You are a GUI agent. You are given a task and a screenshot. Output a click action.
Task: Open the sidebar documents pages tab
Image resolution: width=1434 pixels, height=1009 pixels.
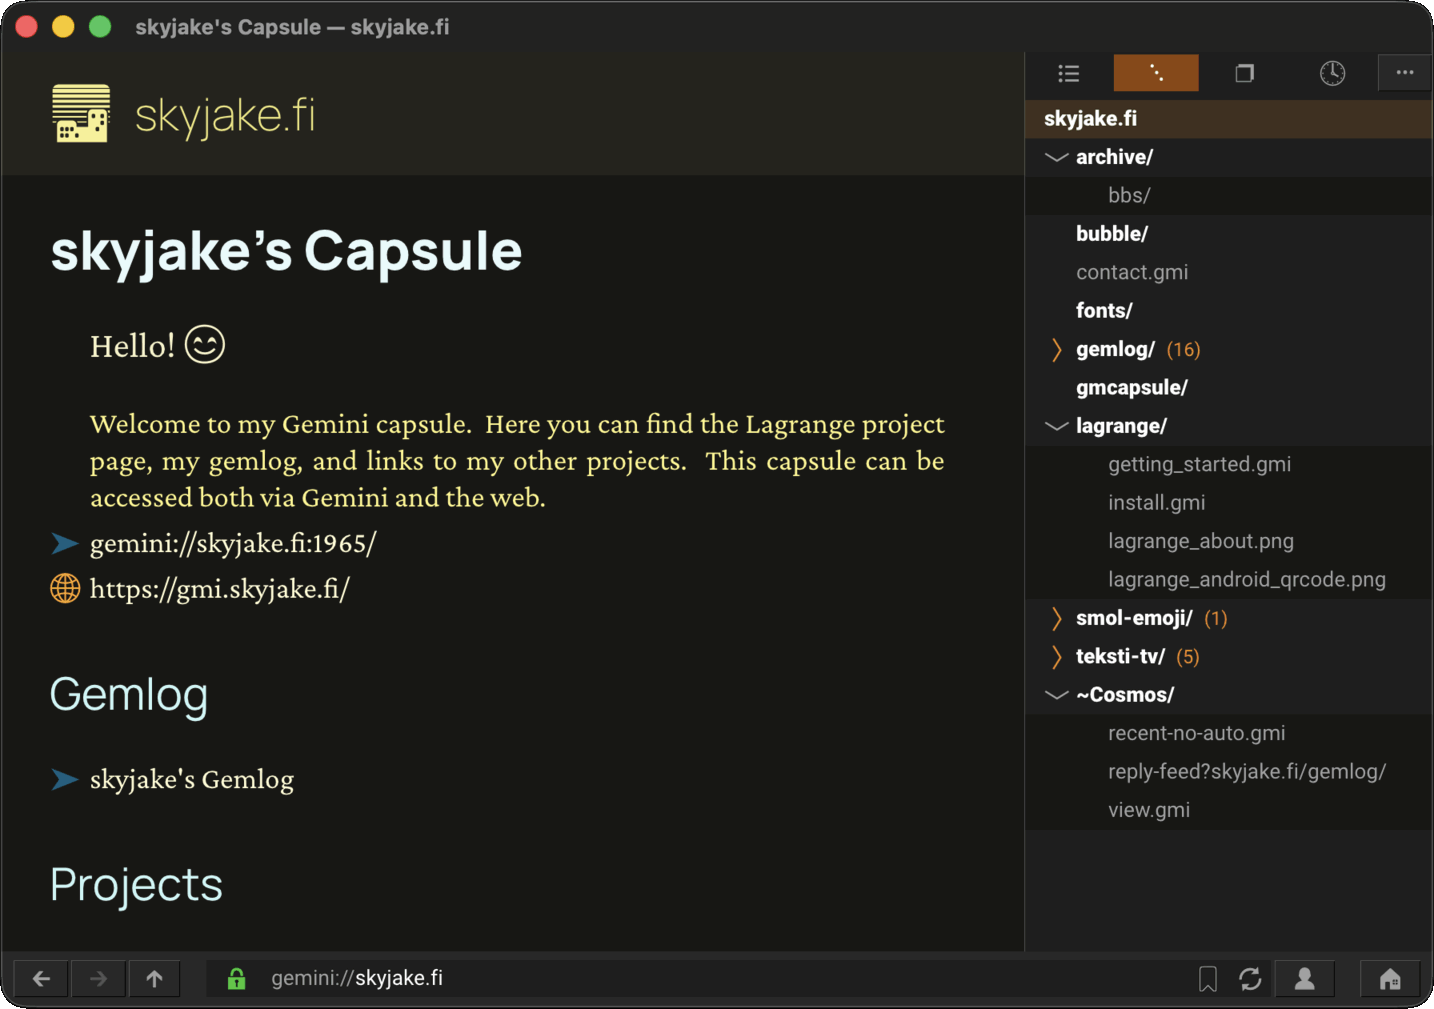click(x=1244, y=73)
